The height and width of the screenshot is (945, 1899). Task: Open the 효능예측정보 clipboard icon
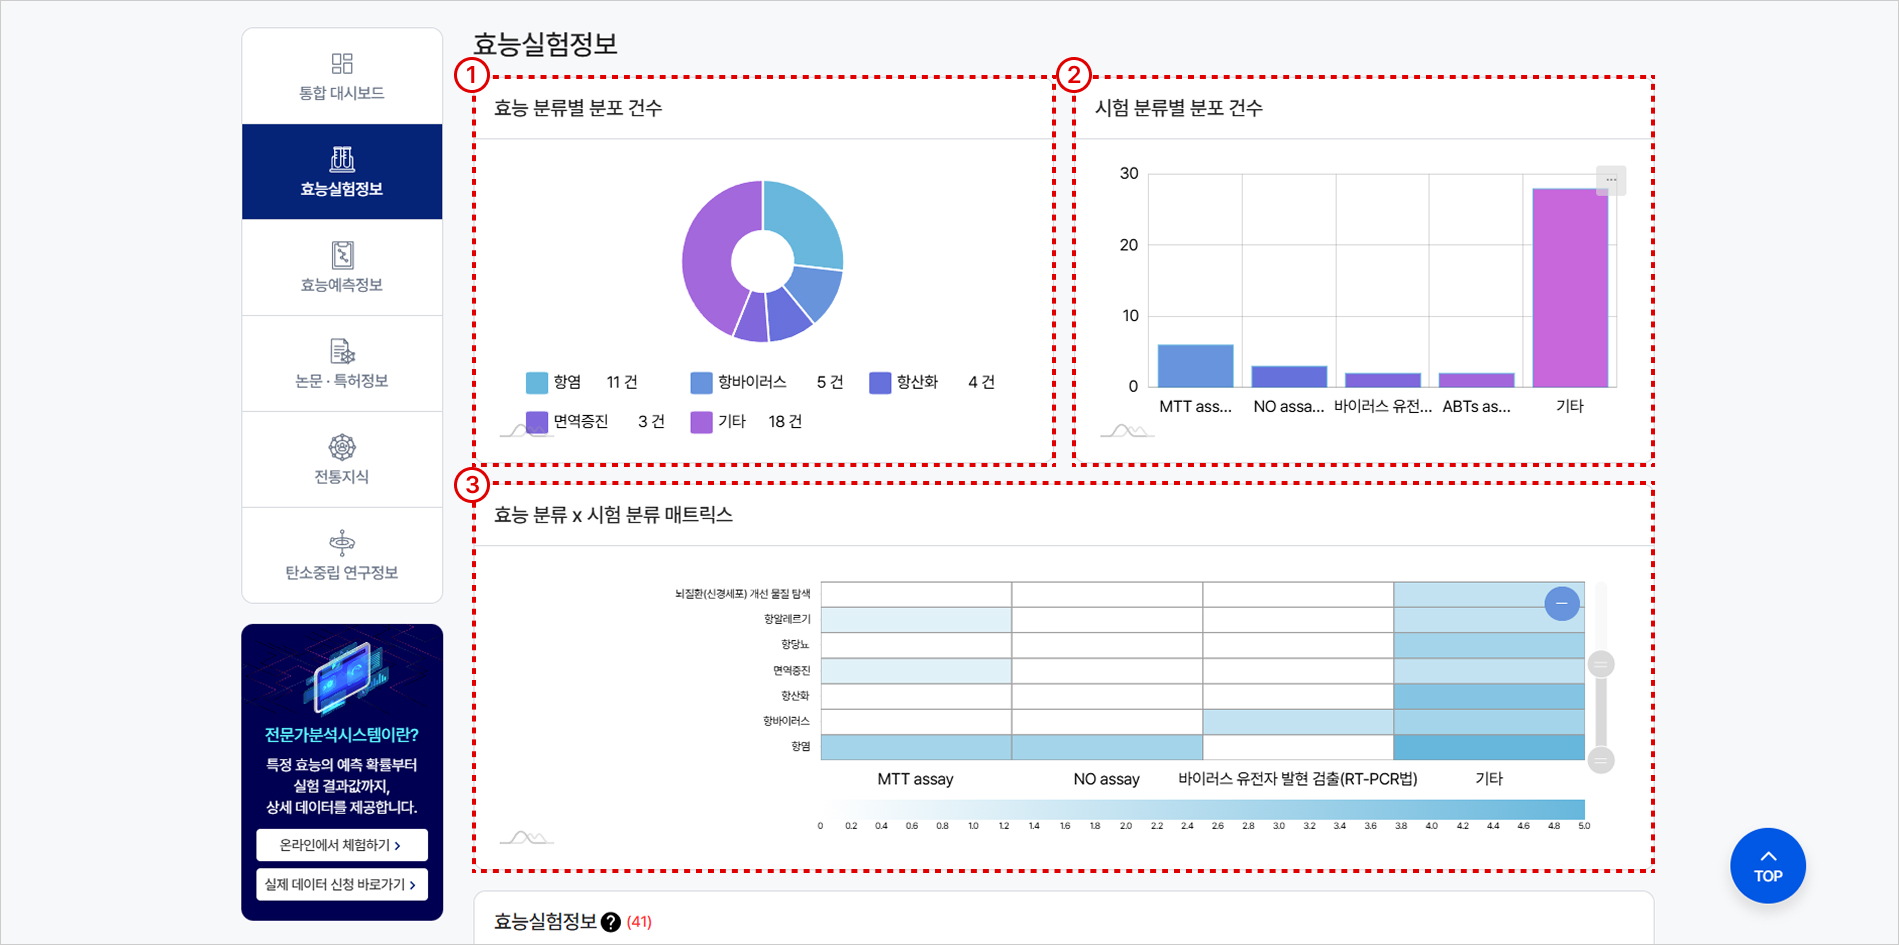tap(342, 255)
